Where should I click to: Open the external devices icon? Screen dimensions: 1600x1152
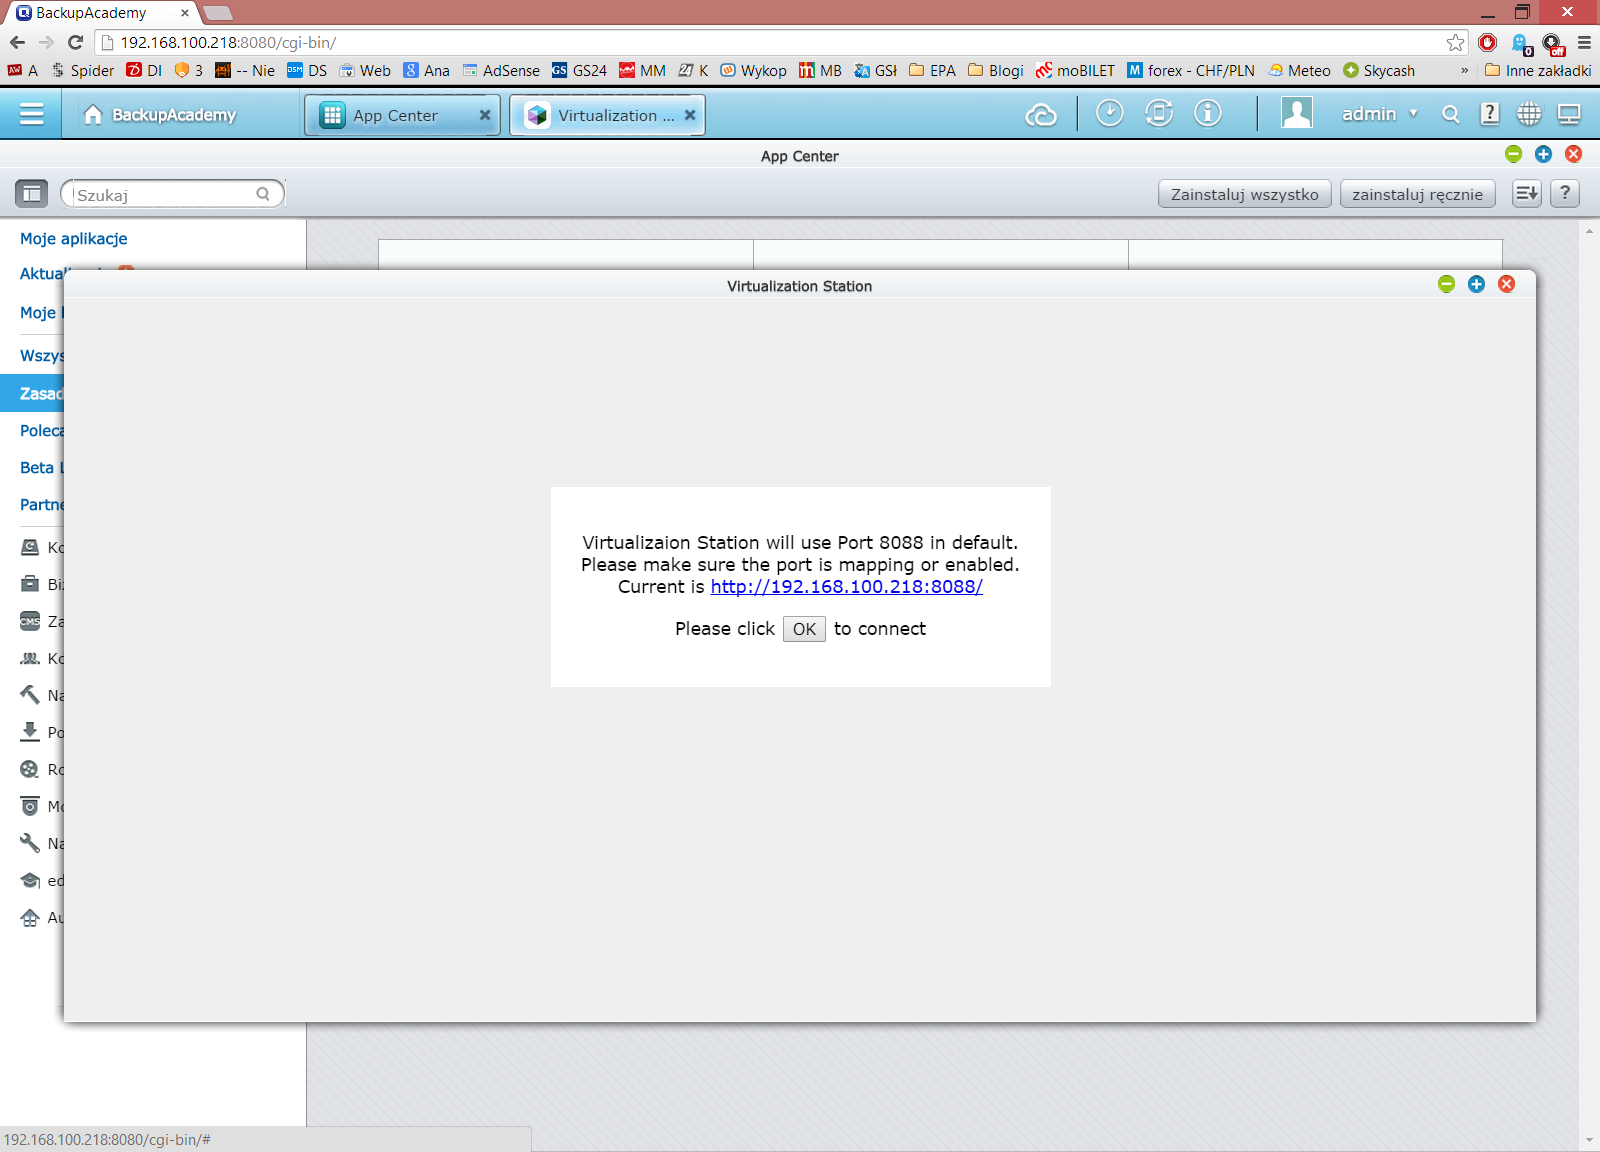click(x=1158, y=113)
